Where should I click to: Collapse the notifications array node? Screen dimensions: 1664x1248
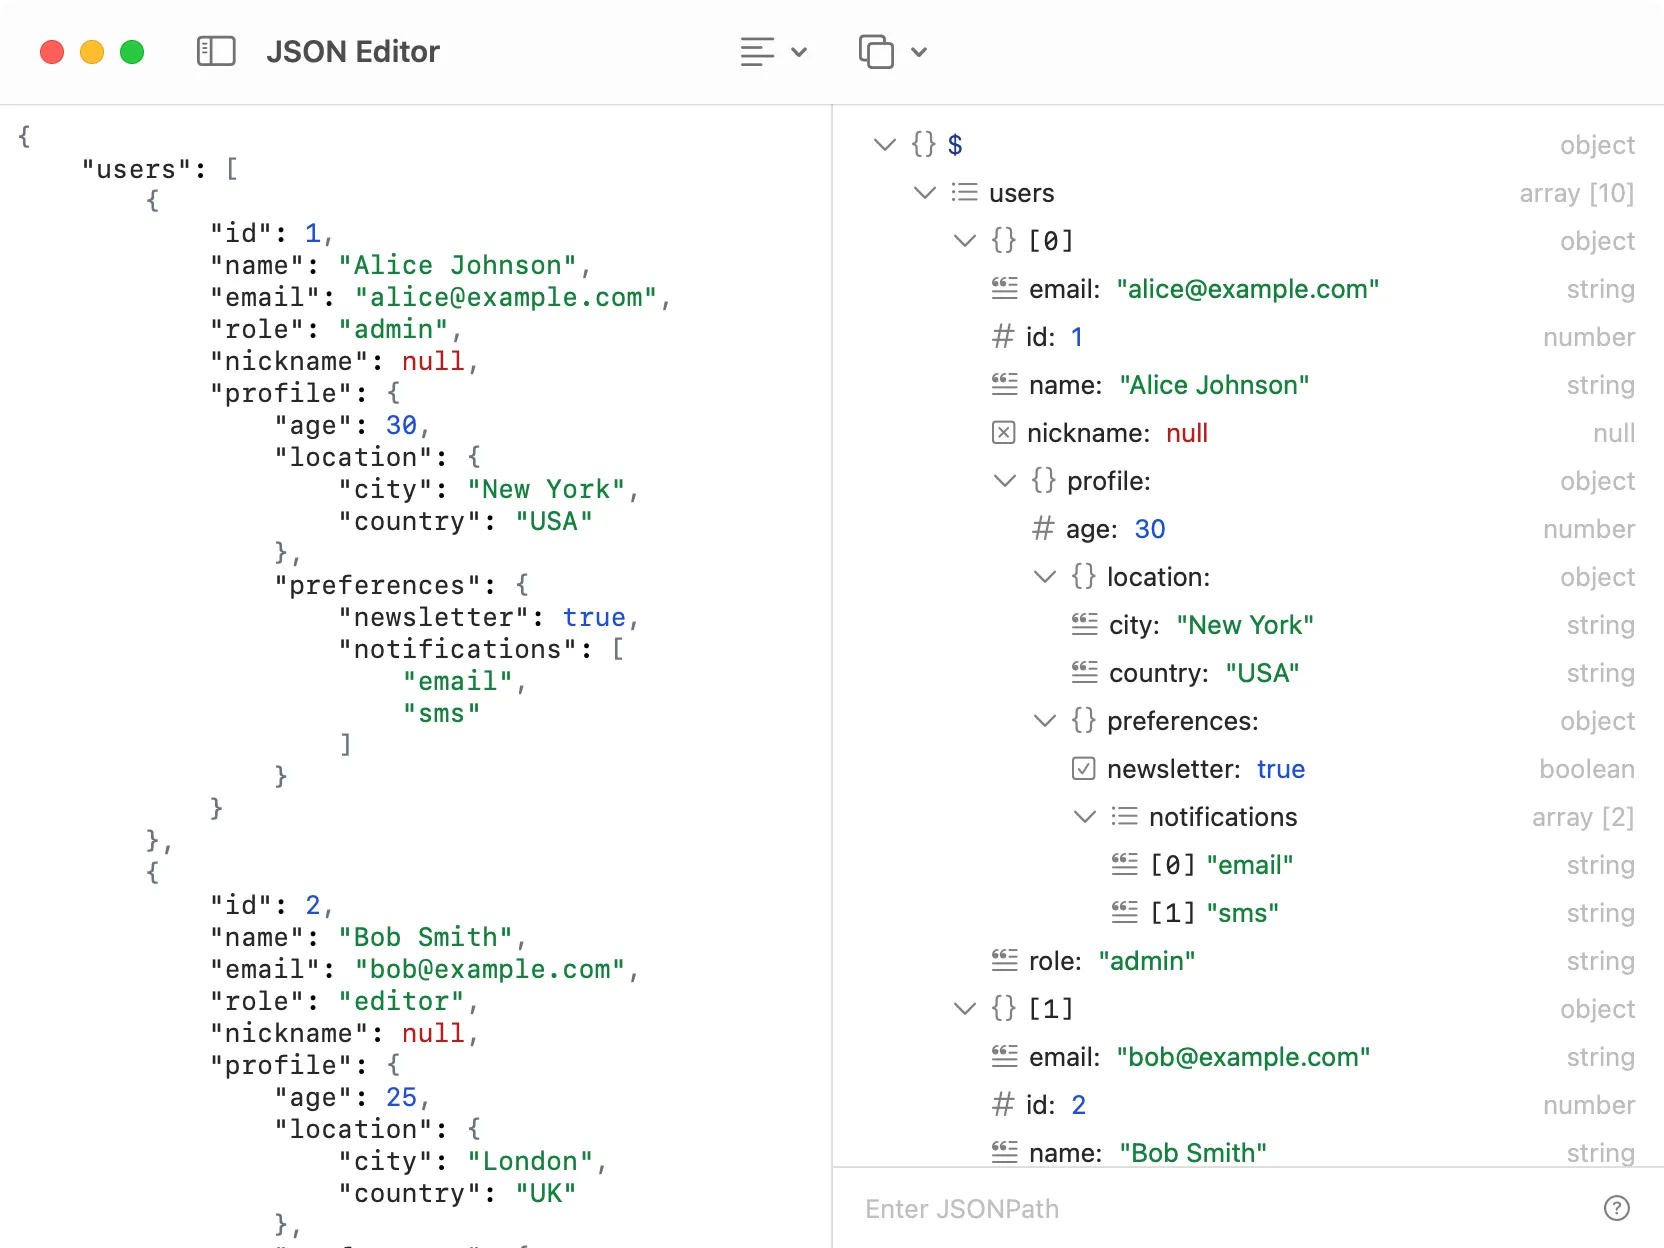1084,817
